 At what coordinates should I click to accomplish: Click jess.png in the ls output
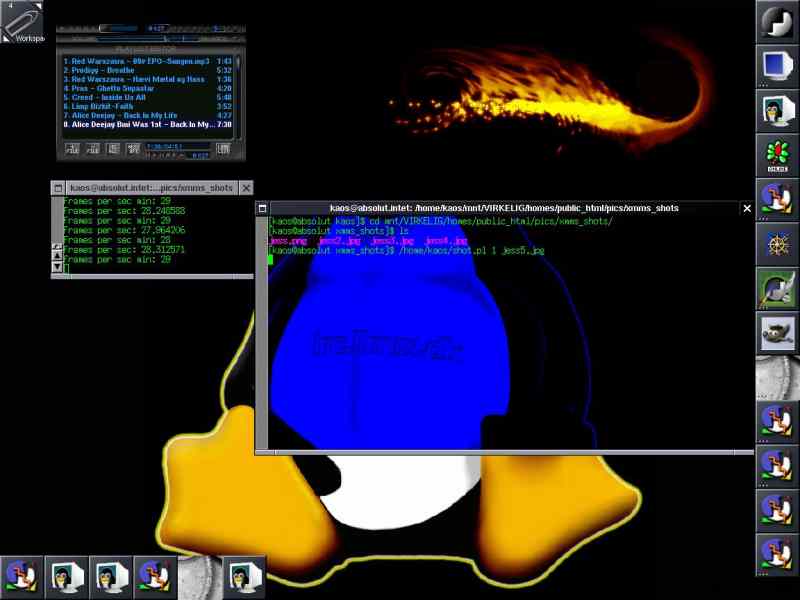[x=288, y=241]
